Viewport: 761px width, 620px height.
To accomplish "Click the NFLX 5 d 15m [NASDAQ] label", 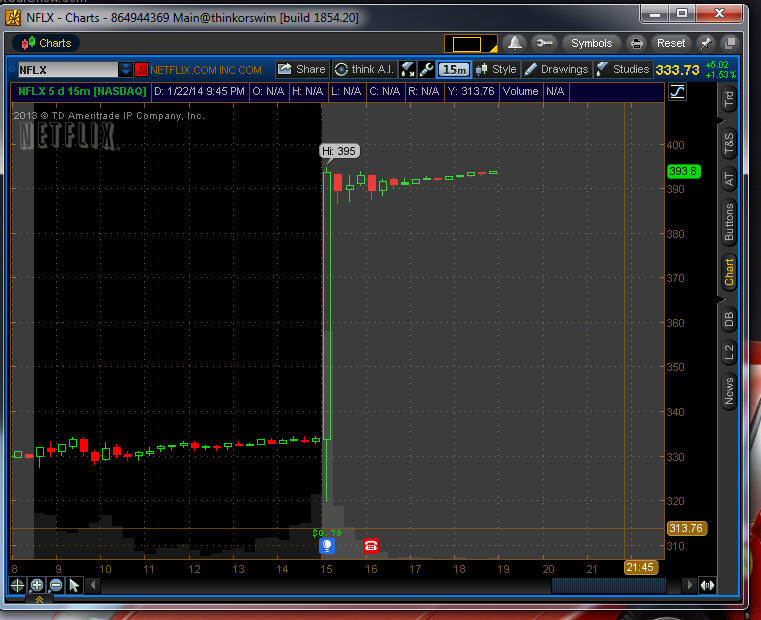I will (82, 91).
